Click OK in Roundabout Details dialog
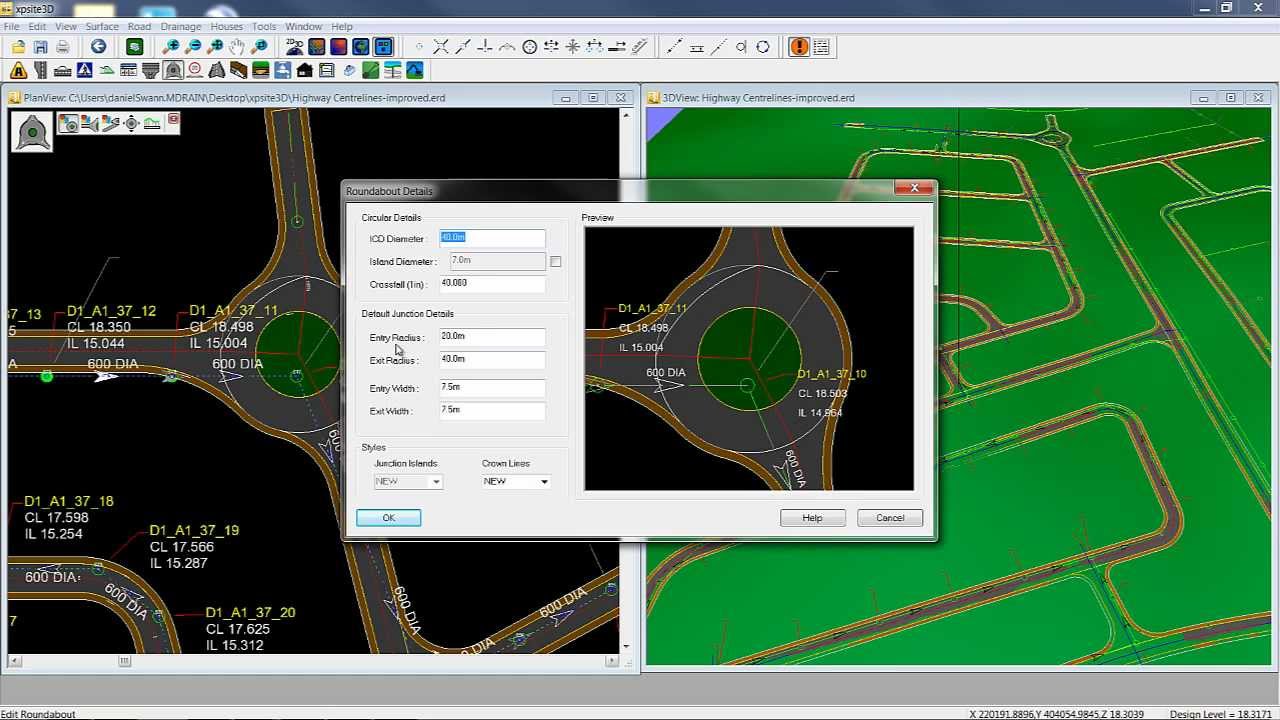The height and width of the screenshot is (720, 1280). point(388,518)
